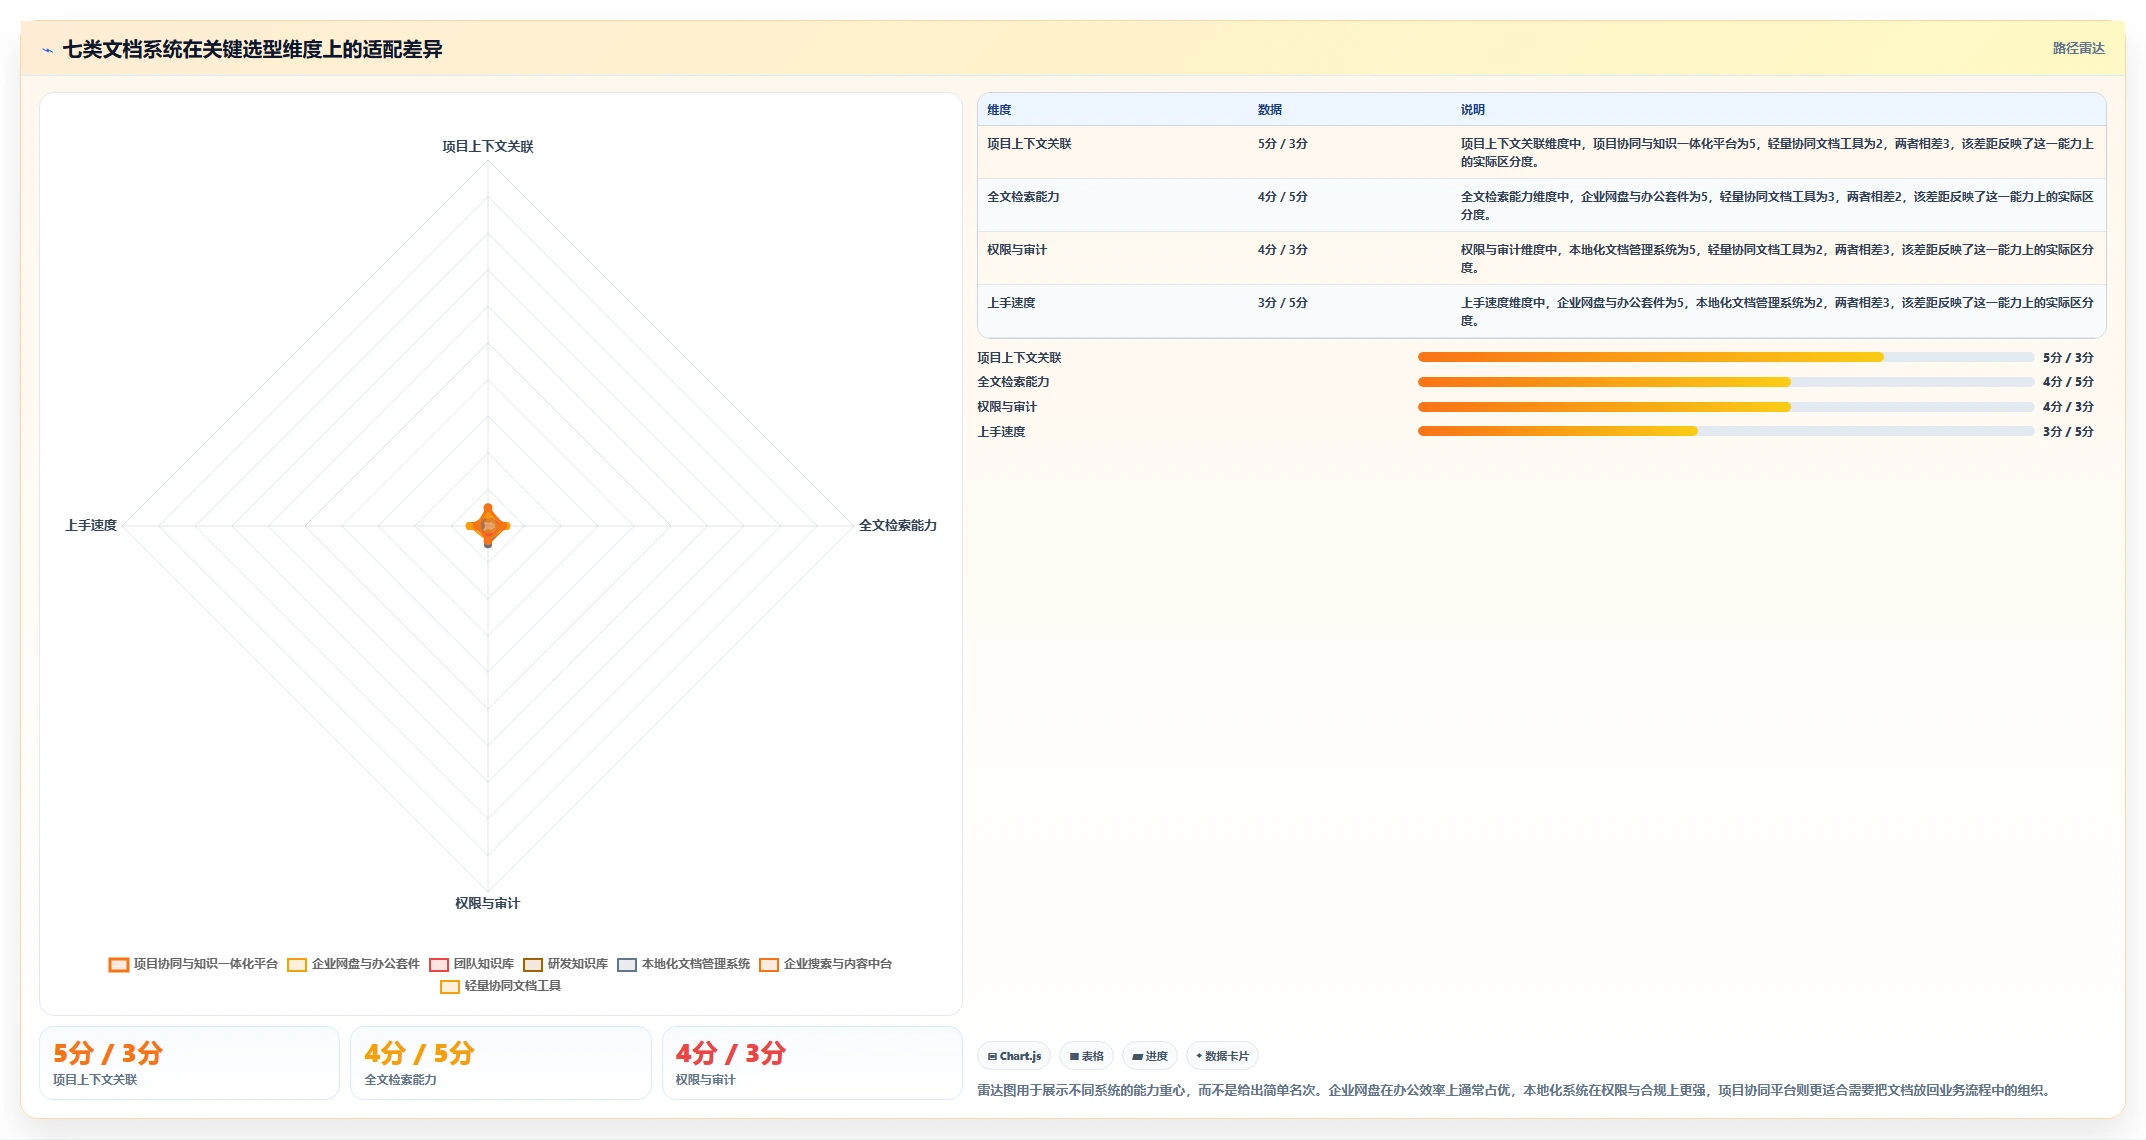
Task: Click the radar axis label 全文检索能力
Action: pyautogui.click(x=898, y=525)
